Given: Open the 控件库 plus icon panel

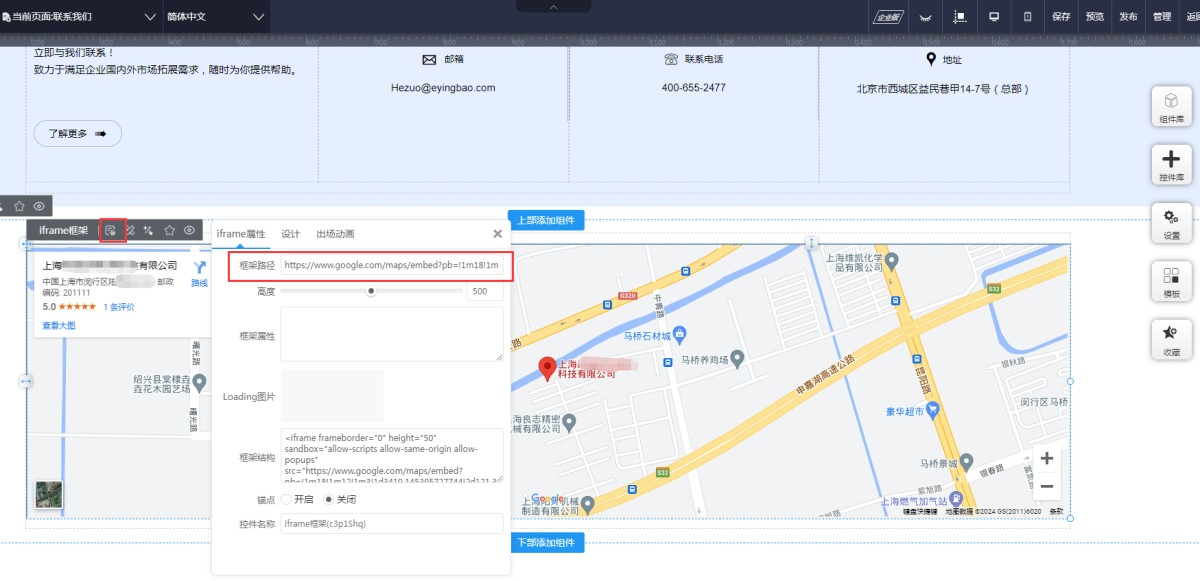Looking at the screenshot, I should point(1171,165).
